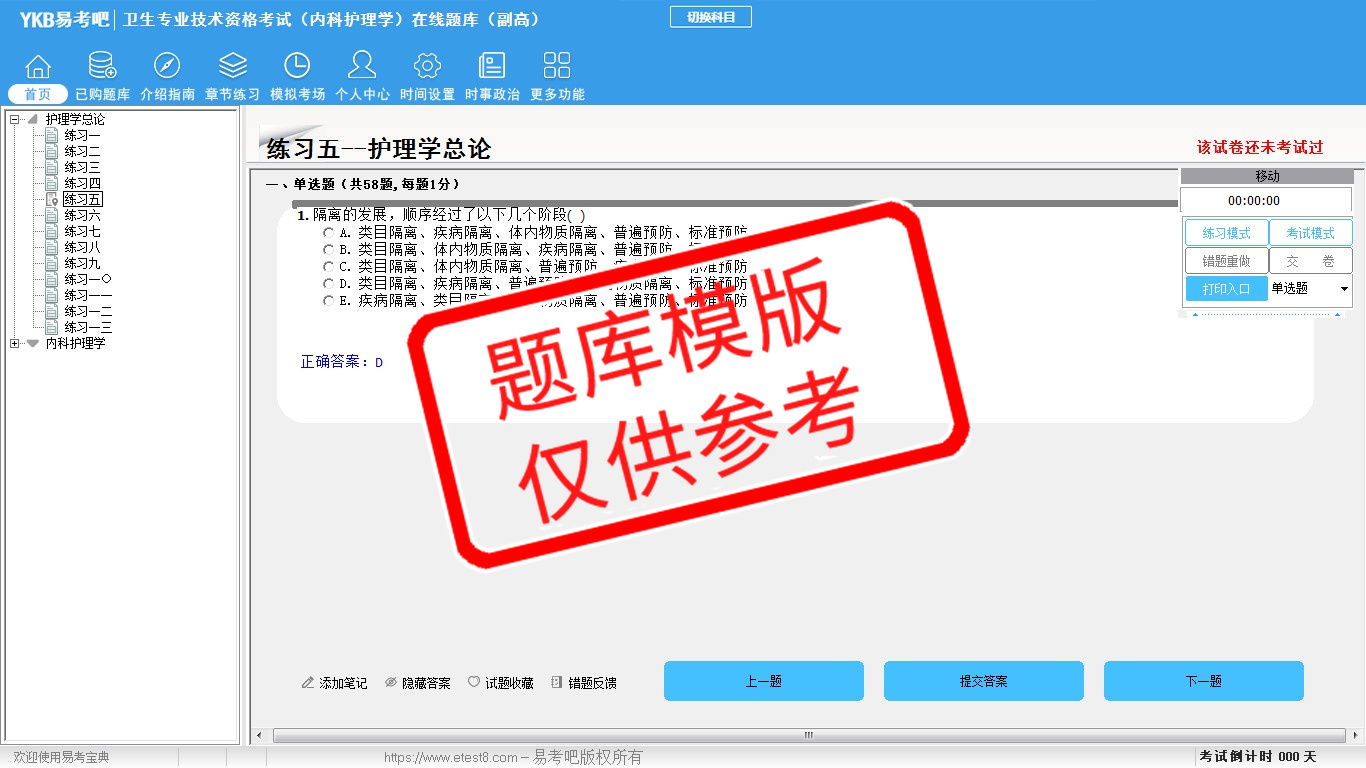Open the 更多功能 grid icon
The width and height of the screenshot is (1366, 768).
tap(557, 66)
